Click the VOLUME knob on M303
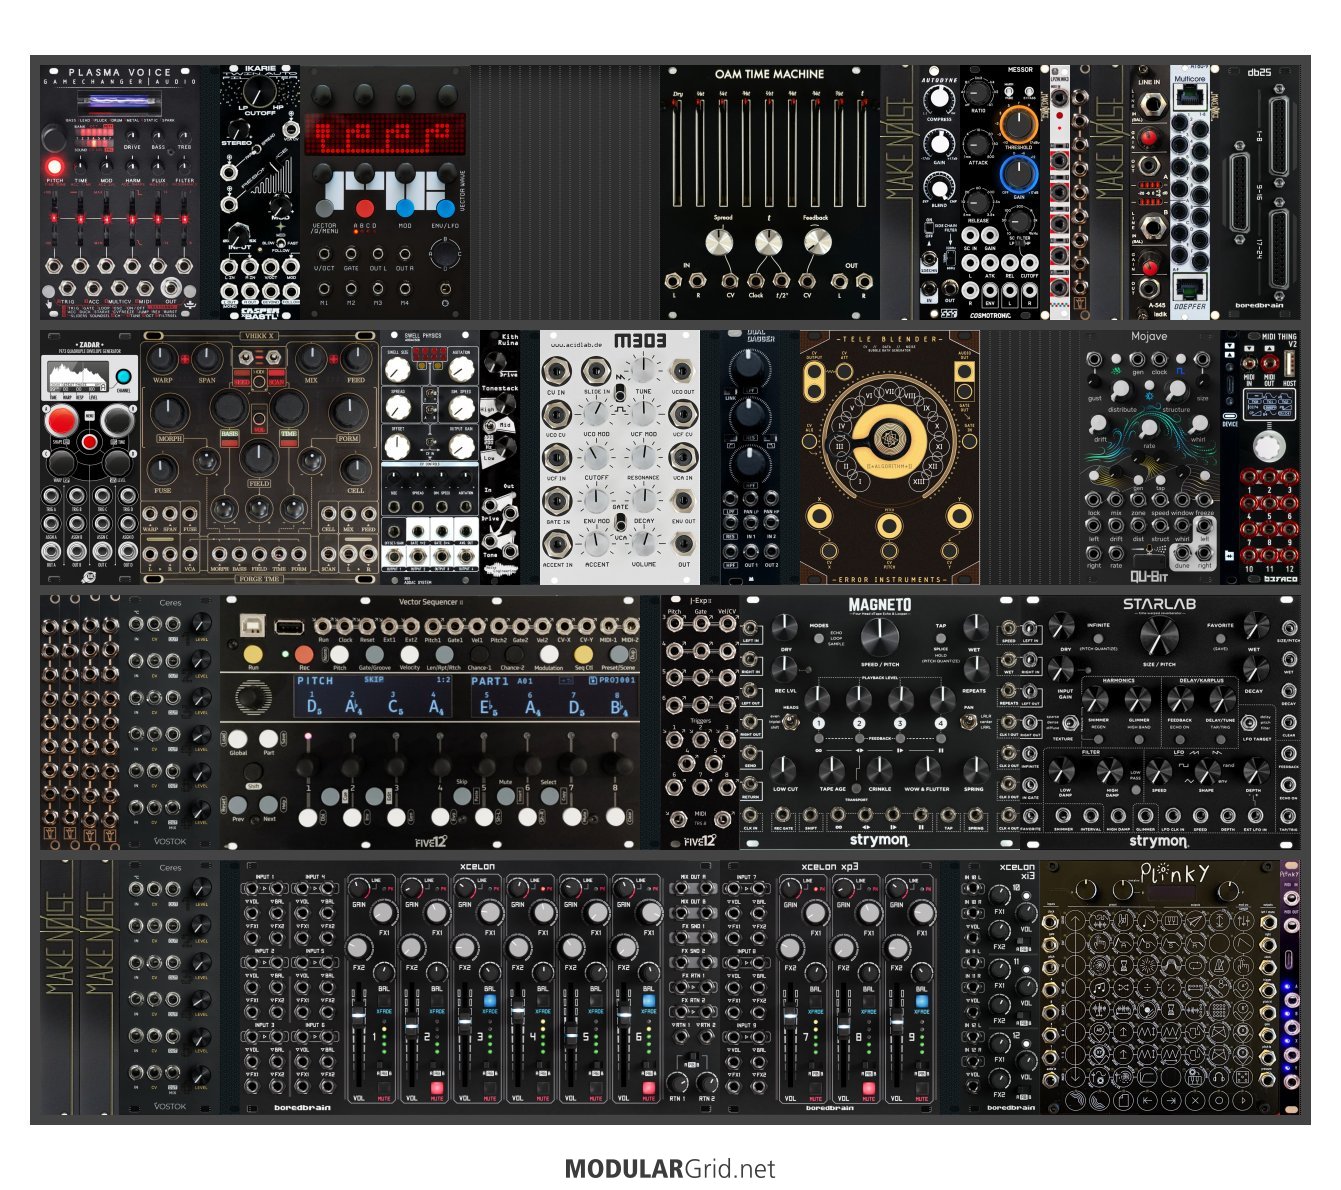 (x=645, y=543)
